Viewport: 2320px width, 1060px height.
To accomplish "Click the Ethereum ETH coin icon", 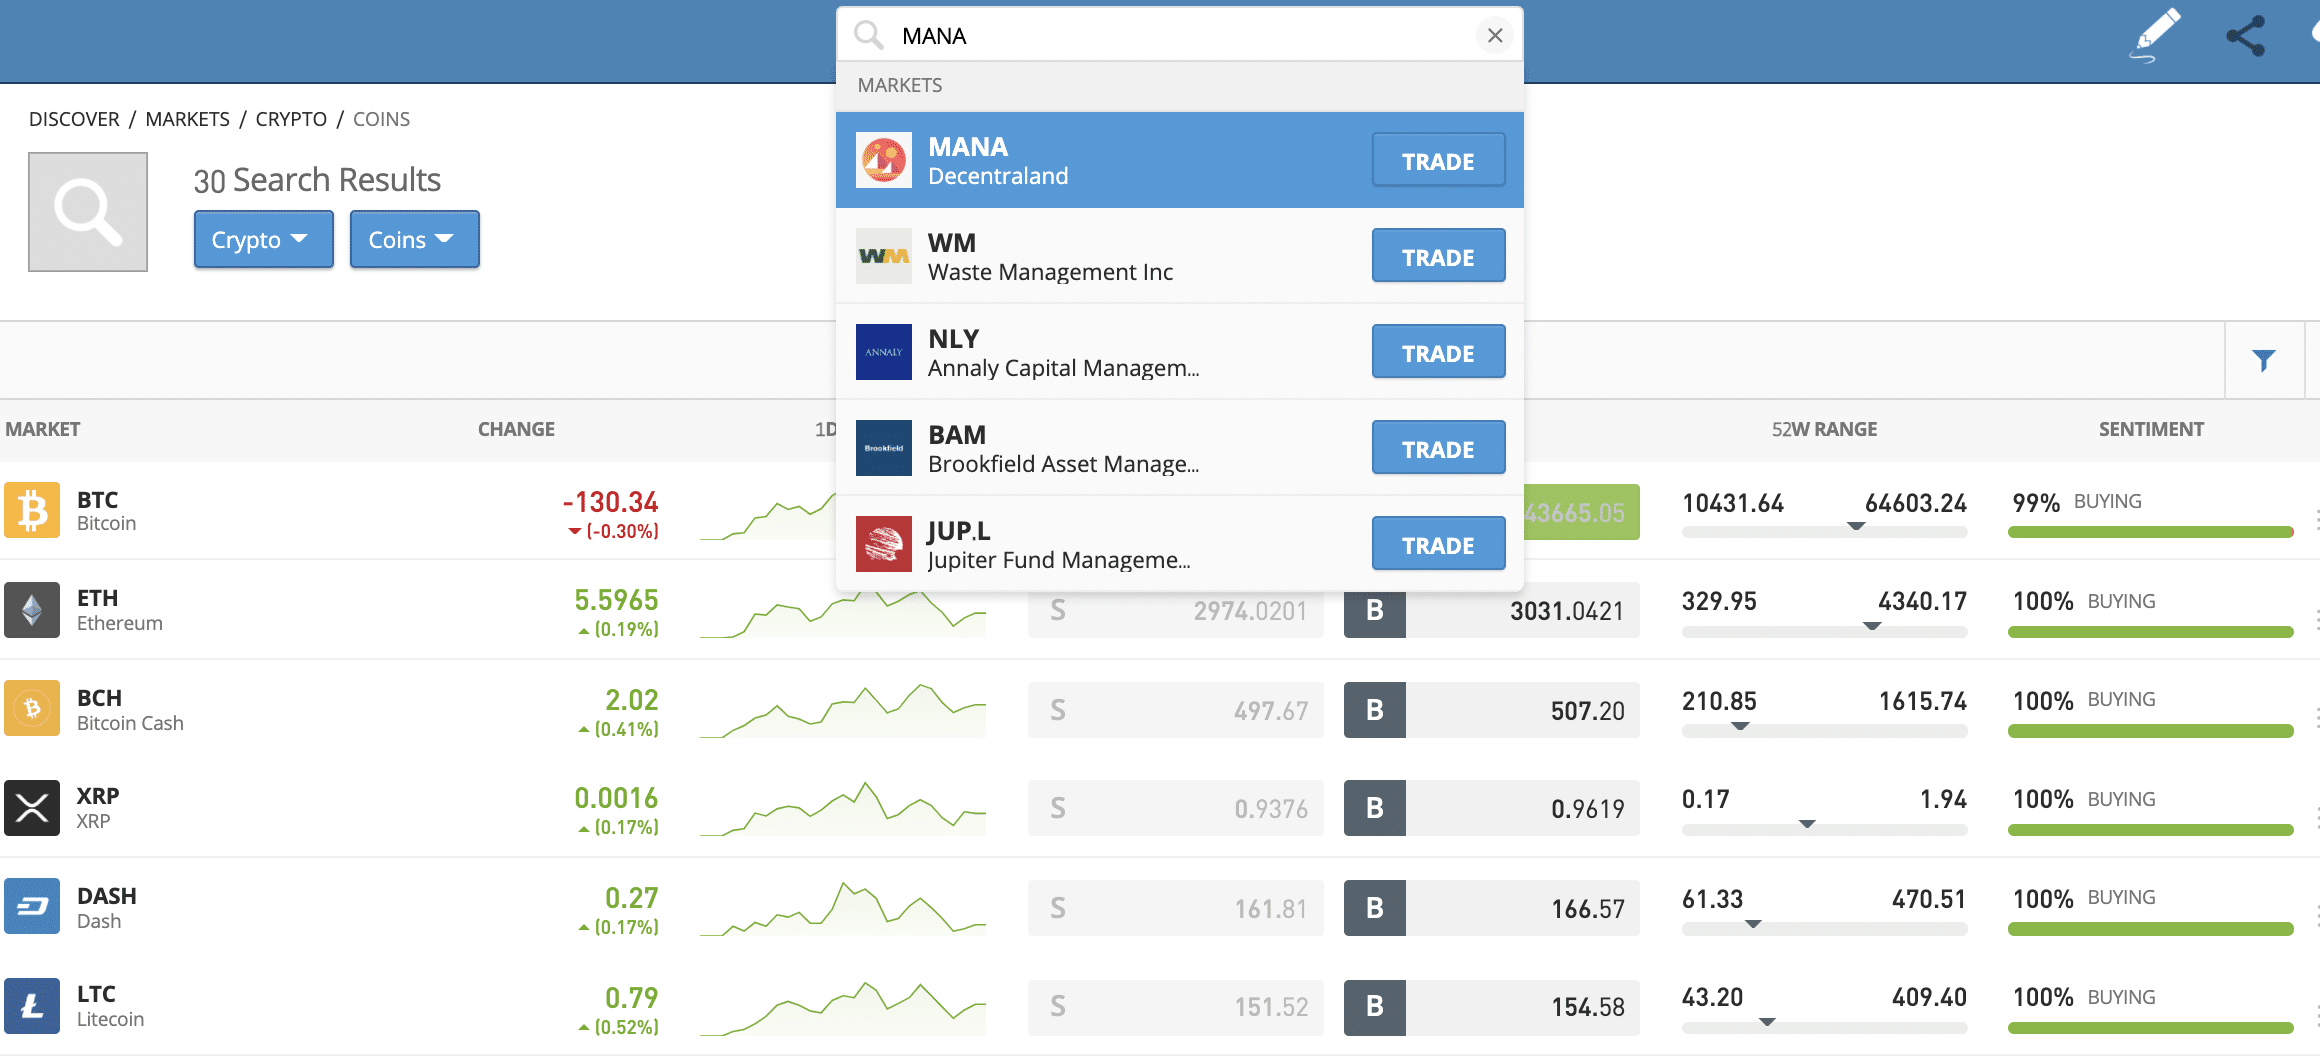I will (32, 610).
